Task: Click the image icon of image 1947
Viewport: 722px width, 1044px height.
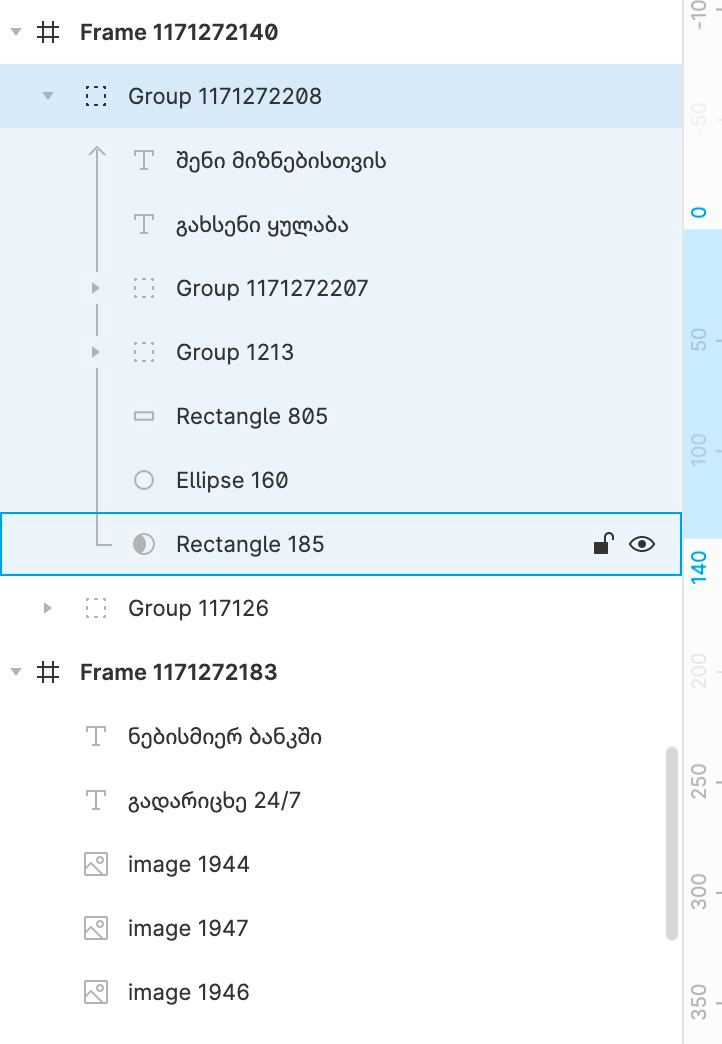Action: point(96,928)
